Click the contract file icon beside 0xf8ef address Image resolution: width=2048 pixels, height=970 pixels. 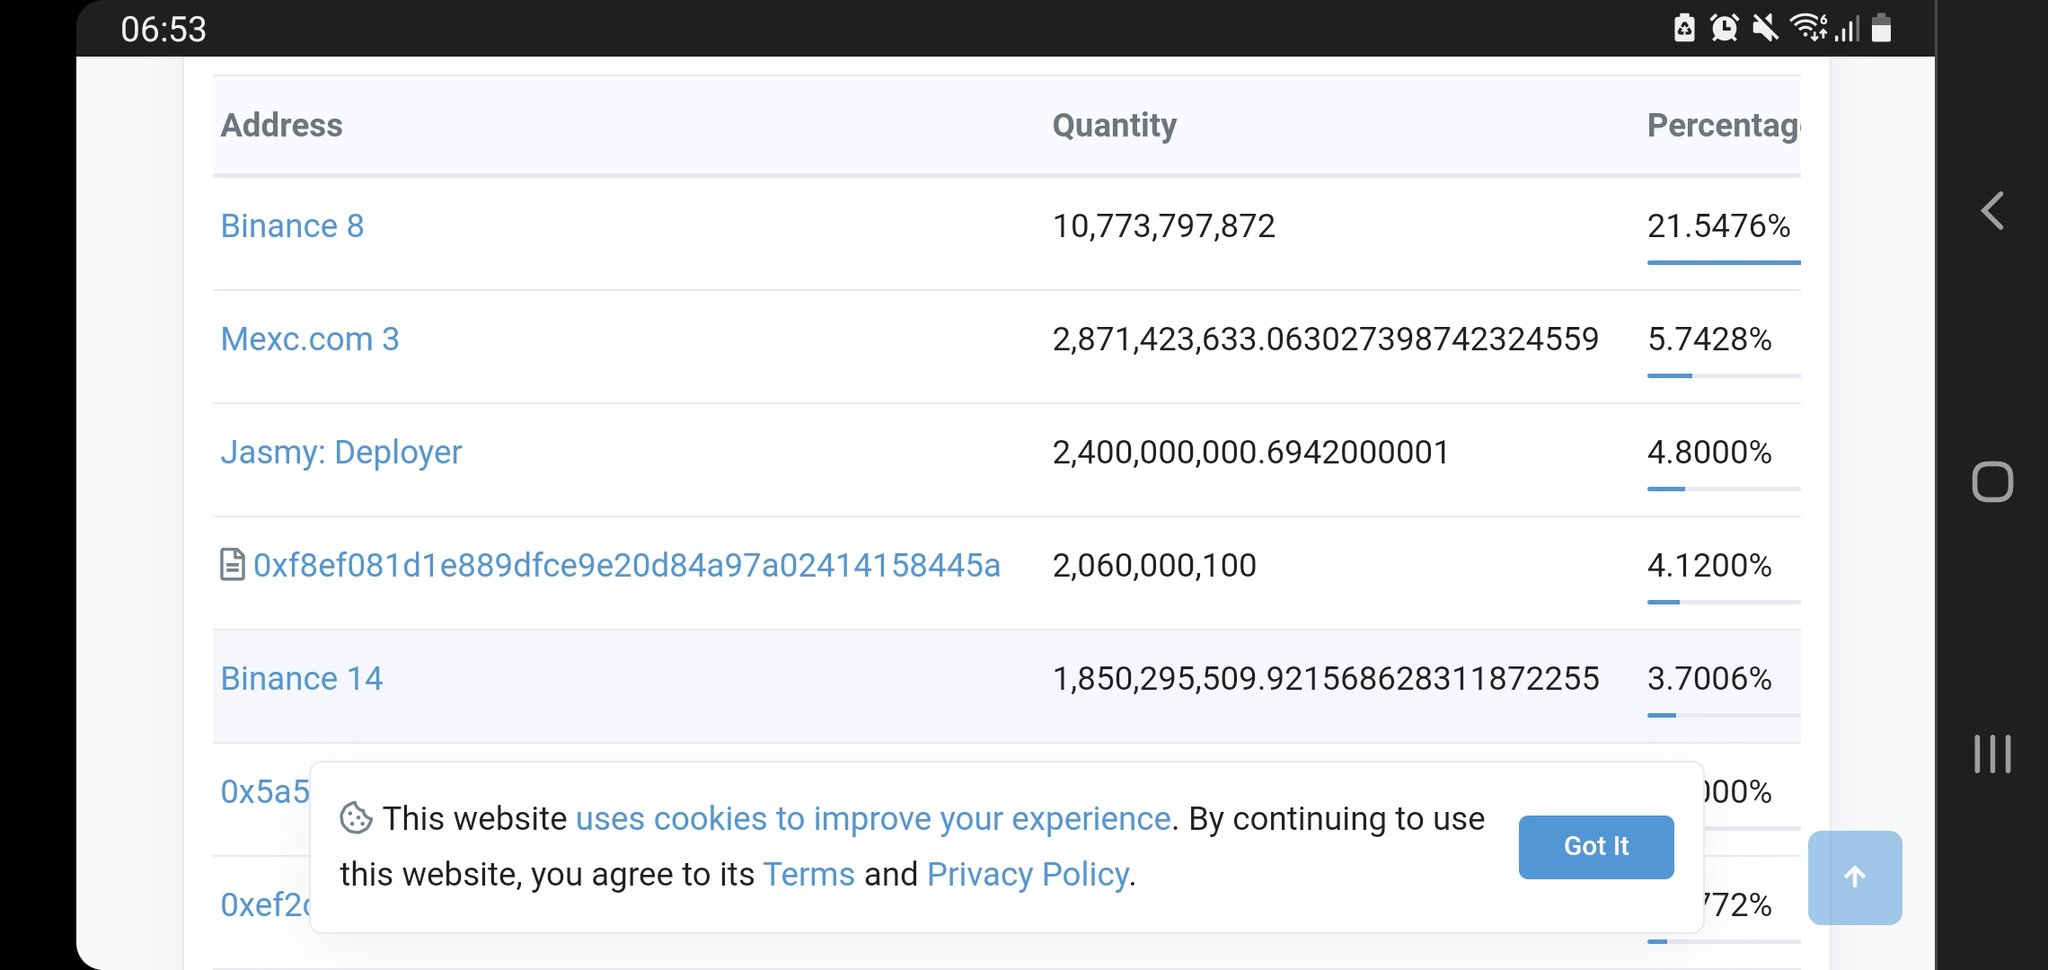(x=233, y=565)
